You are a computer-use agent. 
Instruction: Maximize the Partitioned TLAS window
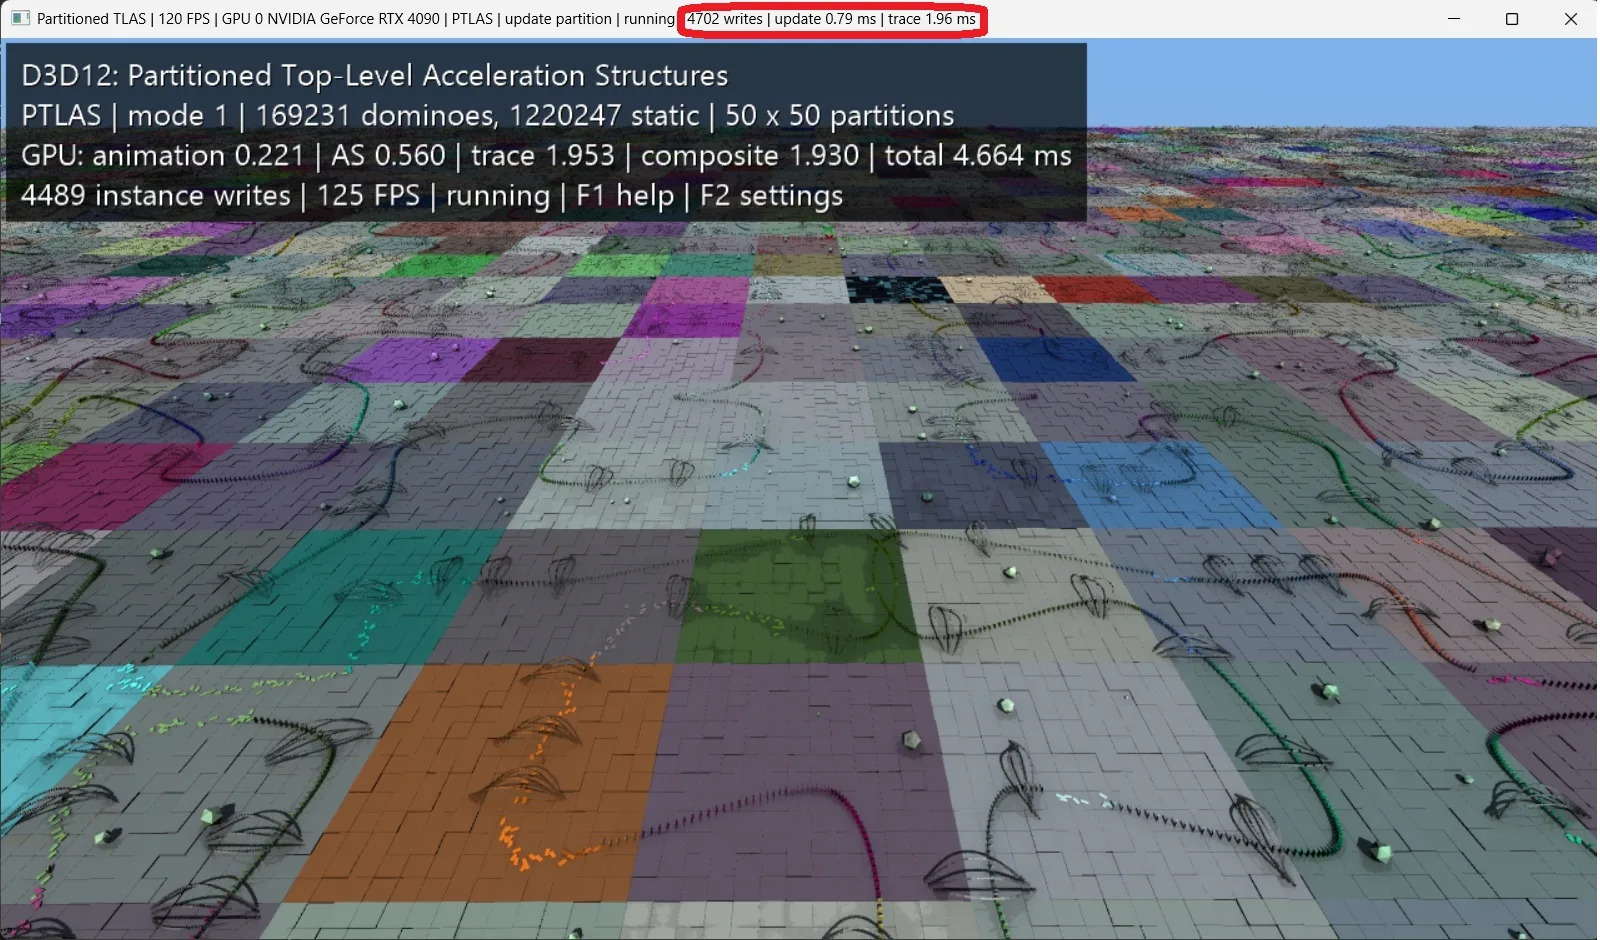tap(1512, 19)
